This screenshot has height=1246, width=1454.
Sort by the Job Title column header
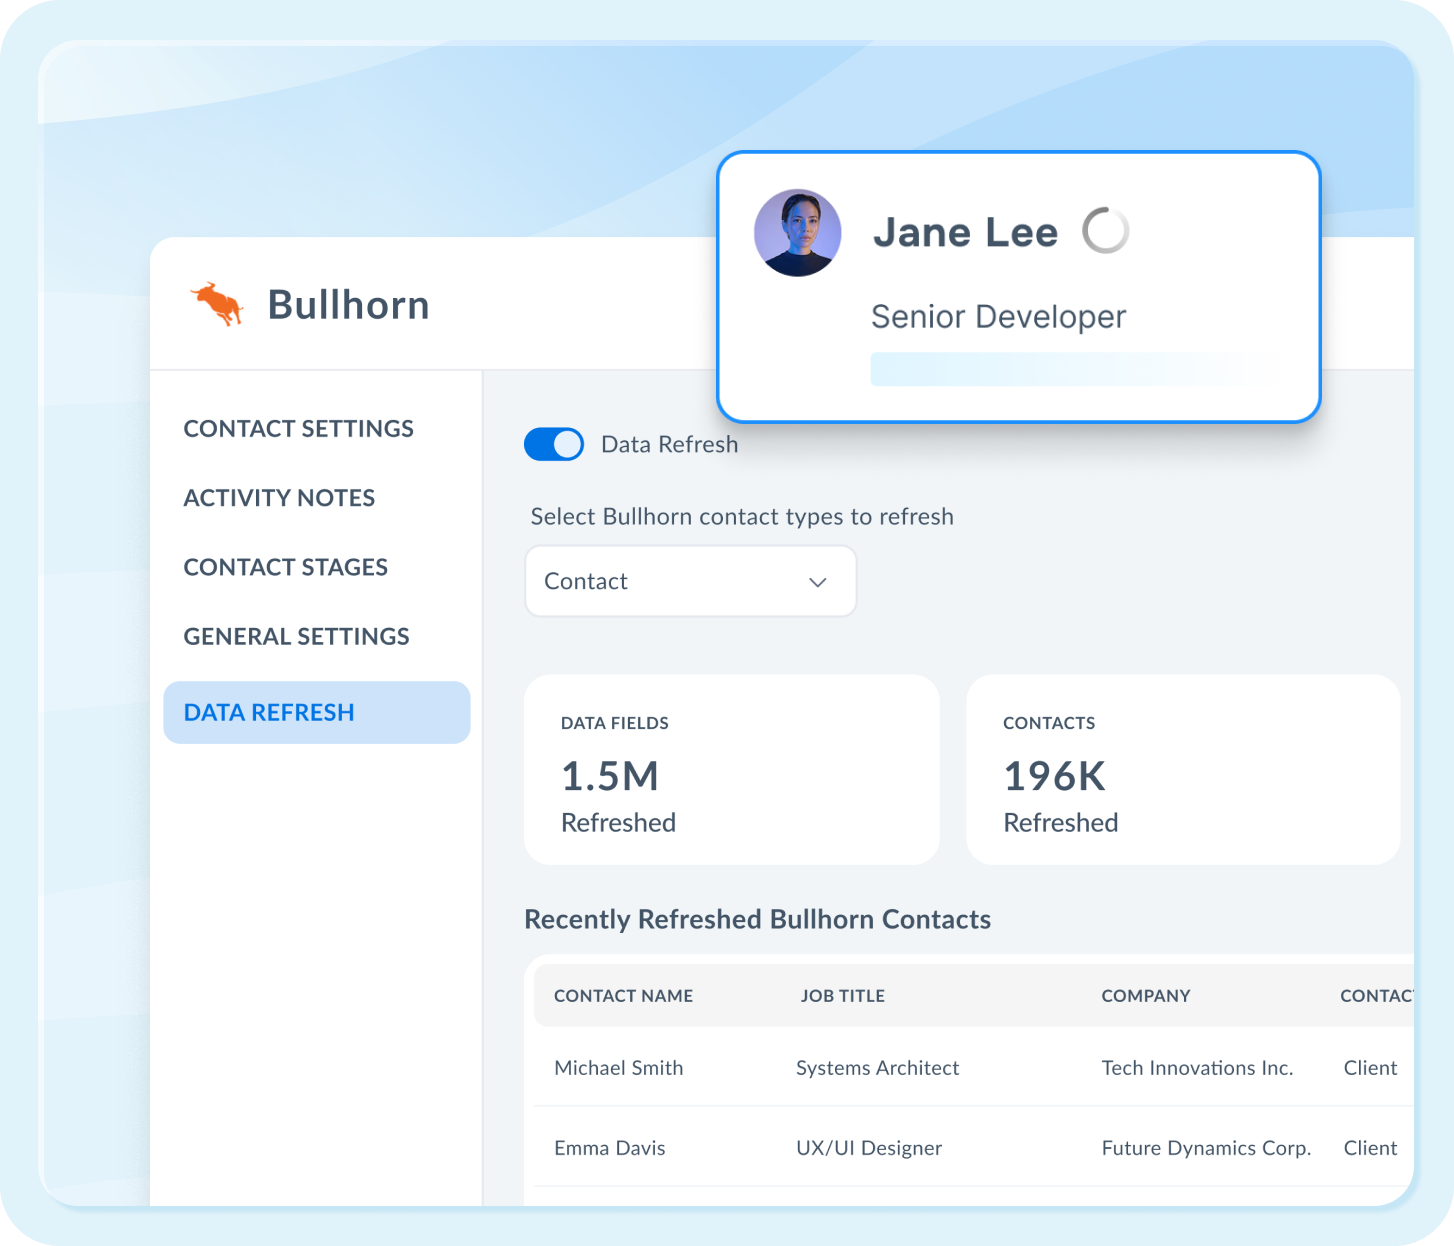click(x=842, y=996)
